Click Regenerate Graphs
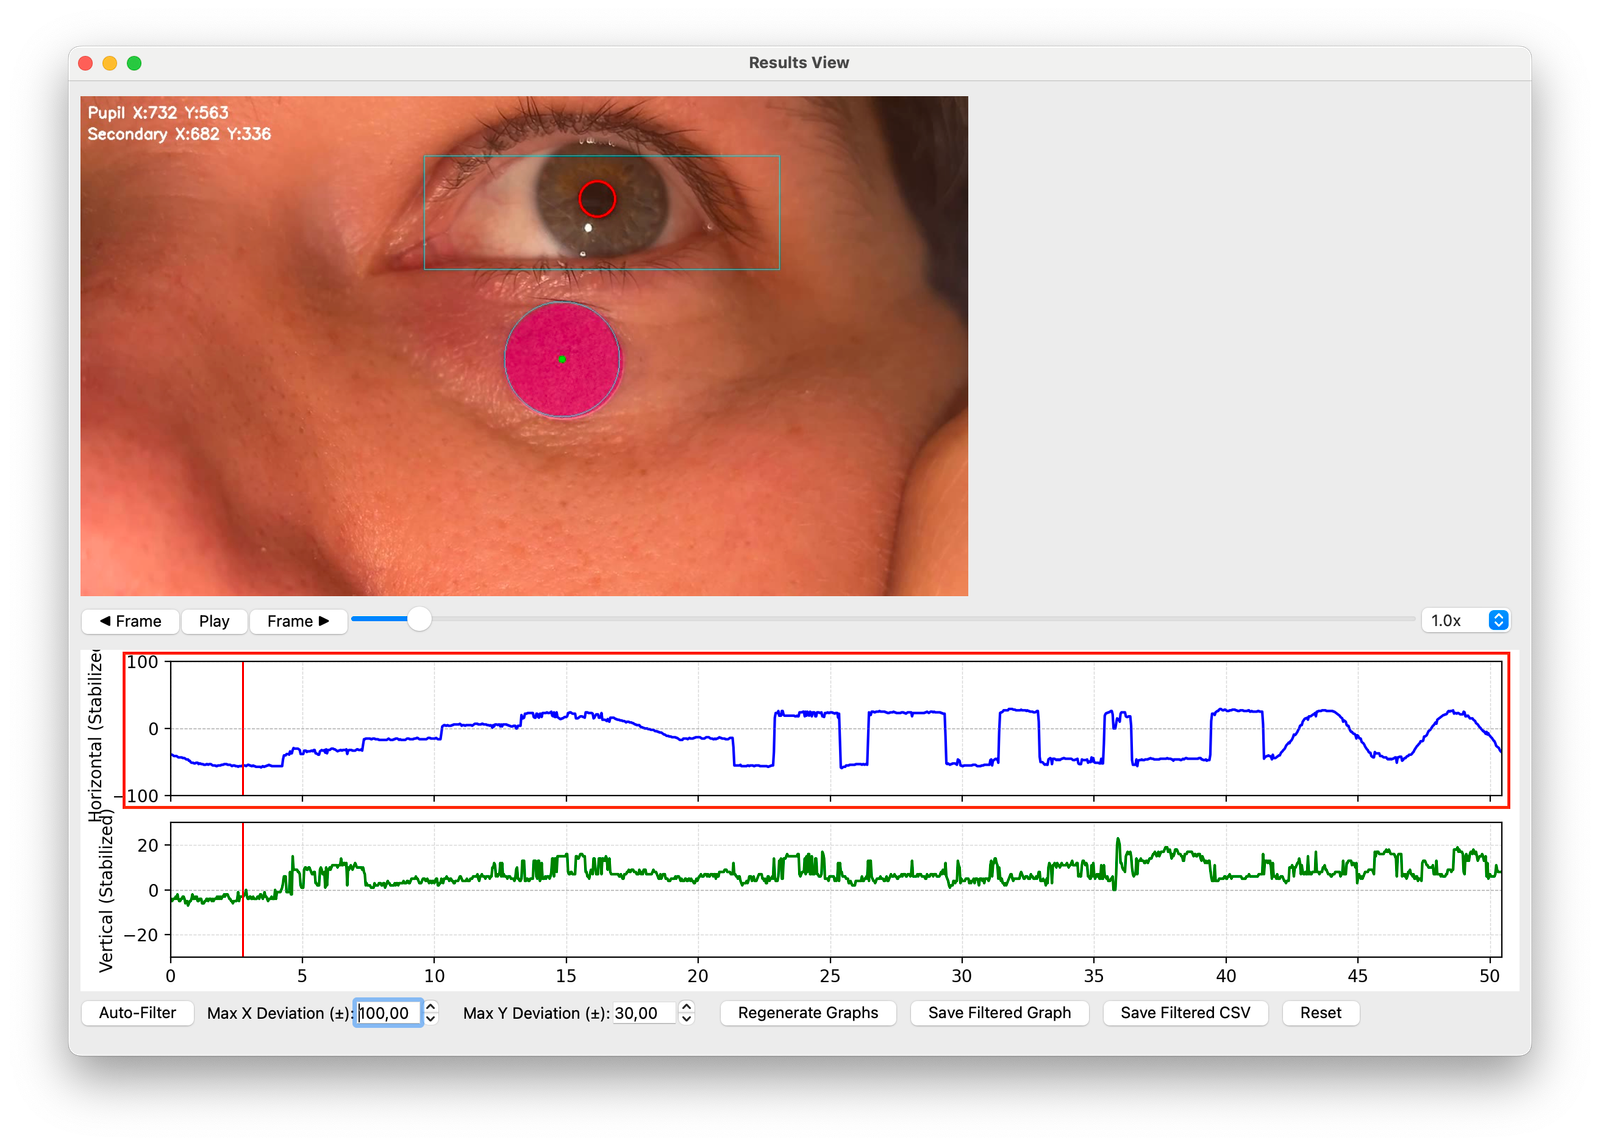This screenshot has width=1600, height=1146. (807, 1012)
